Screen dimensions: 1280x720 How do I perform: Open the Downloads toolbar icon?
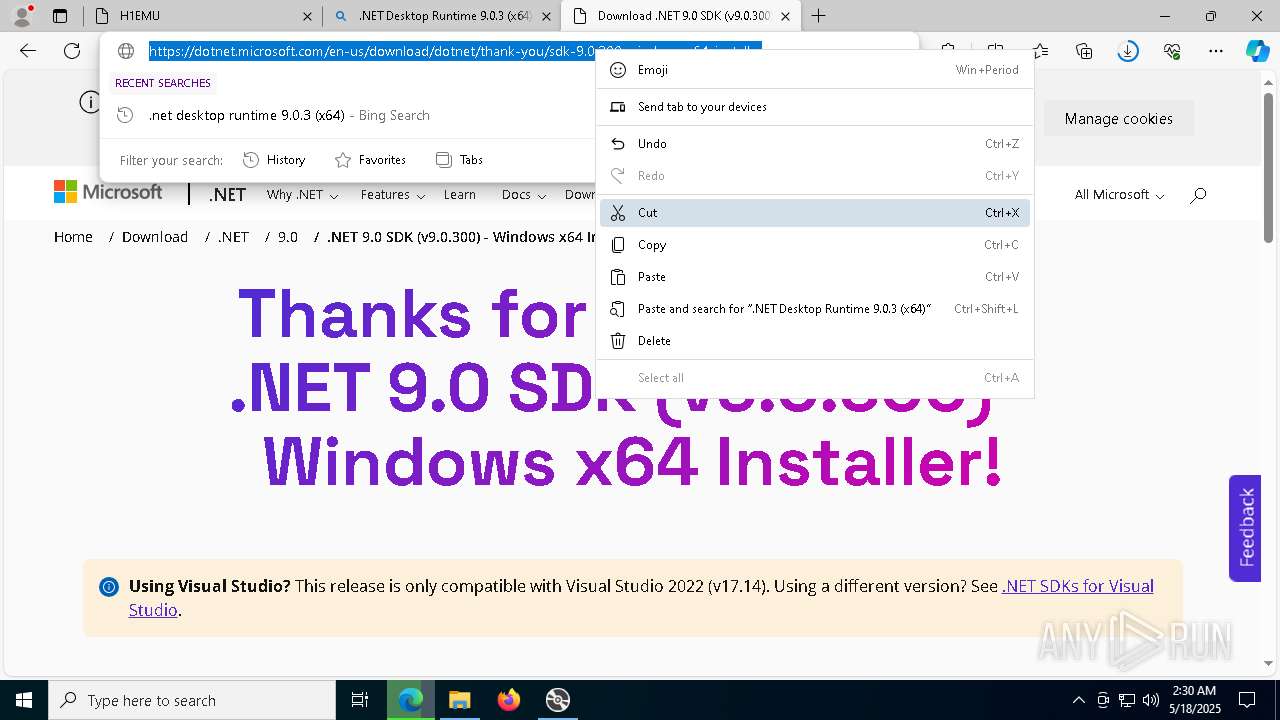1128,51
